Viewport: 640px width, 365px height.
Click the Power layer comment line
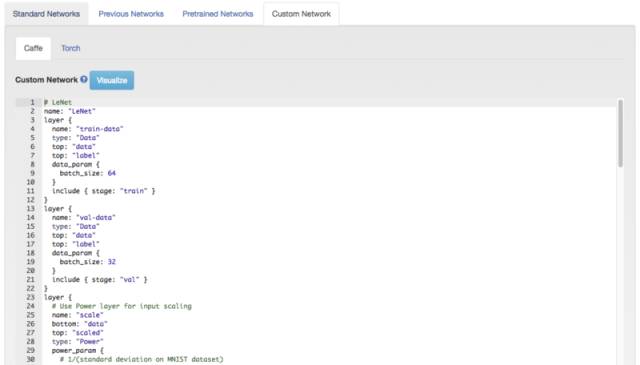(x=122, y=306)
